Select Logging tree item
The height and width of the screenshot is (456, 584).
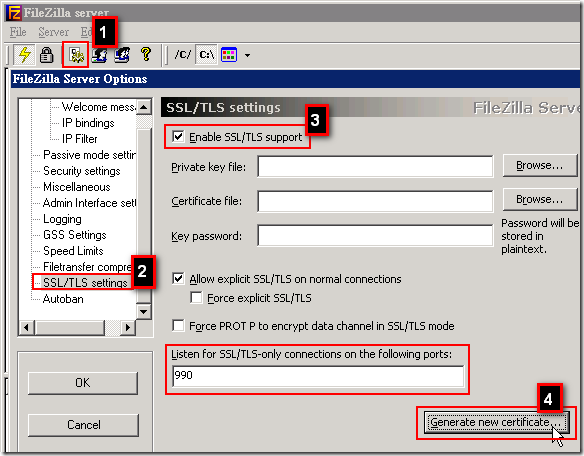pos(62,219)
